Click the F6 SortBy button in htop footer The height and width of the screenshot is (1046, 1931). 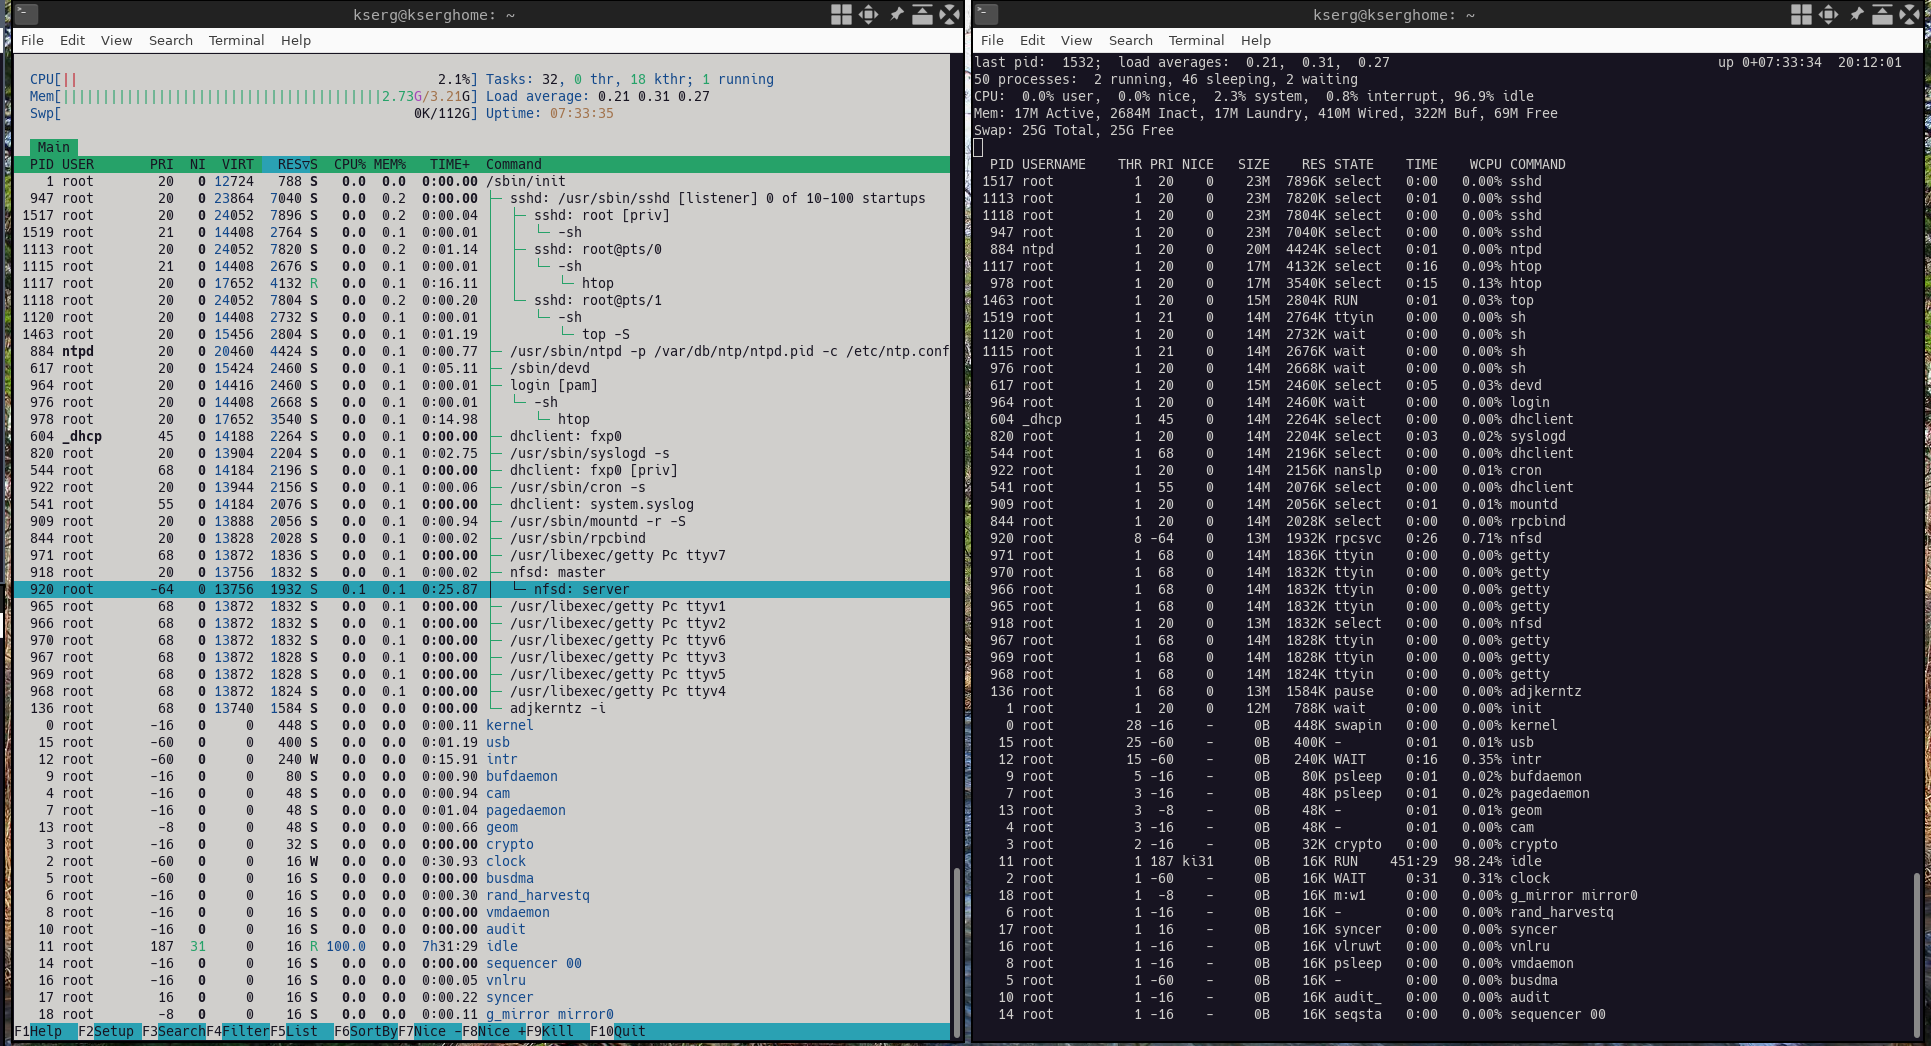pos(366,1031)
